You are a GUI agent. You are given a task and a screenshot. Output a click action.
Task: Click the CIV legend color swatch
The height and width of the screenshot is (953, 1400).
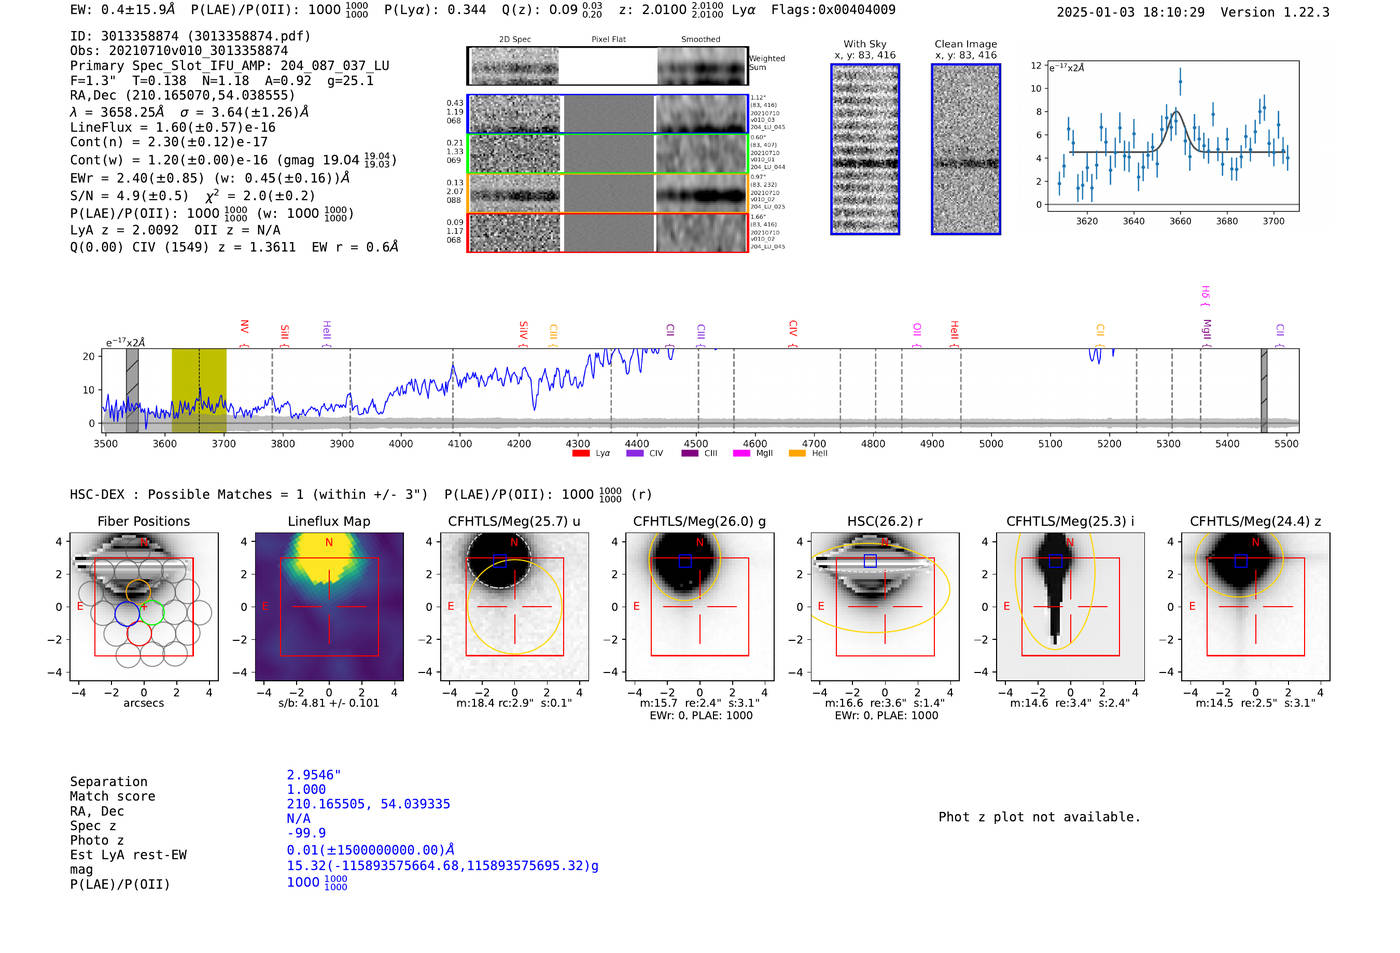634,454
